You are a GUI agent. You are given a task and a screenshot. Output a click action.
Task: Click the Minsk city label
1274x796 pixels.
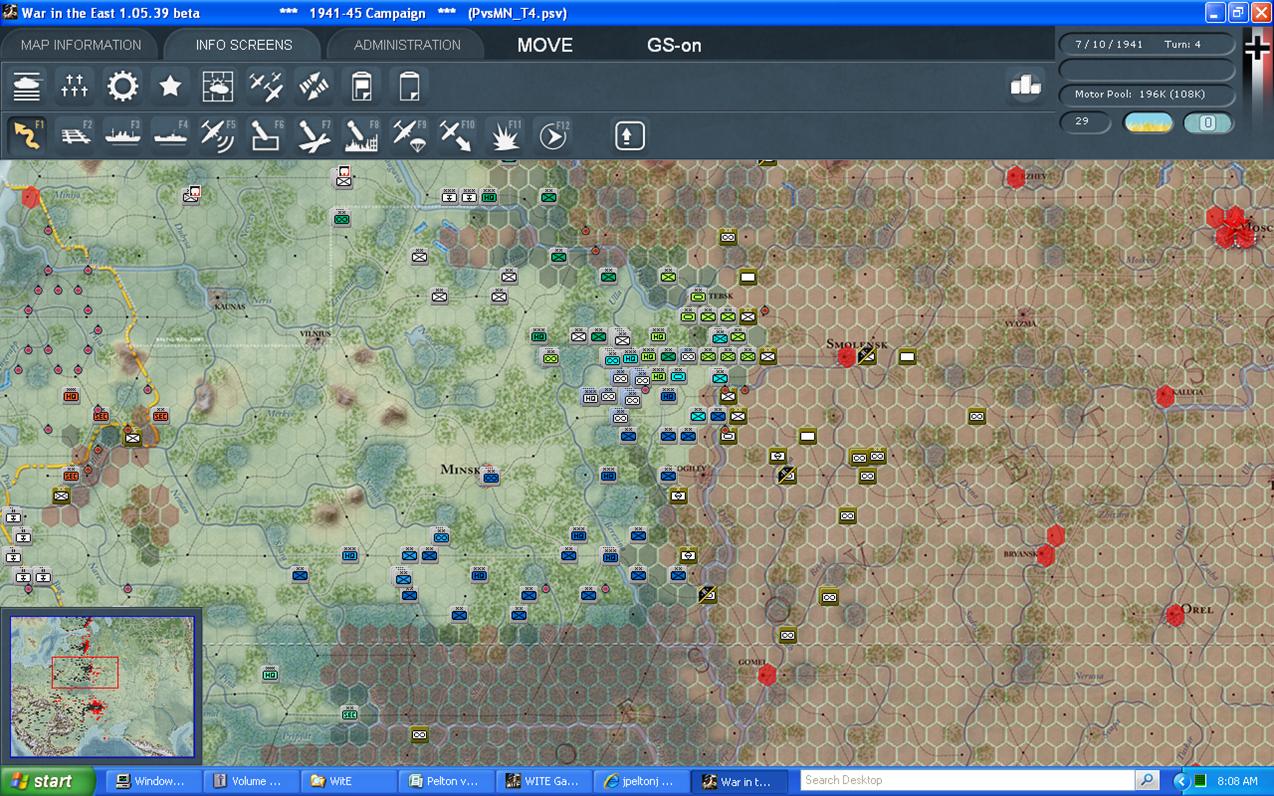461,470
